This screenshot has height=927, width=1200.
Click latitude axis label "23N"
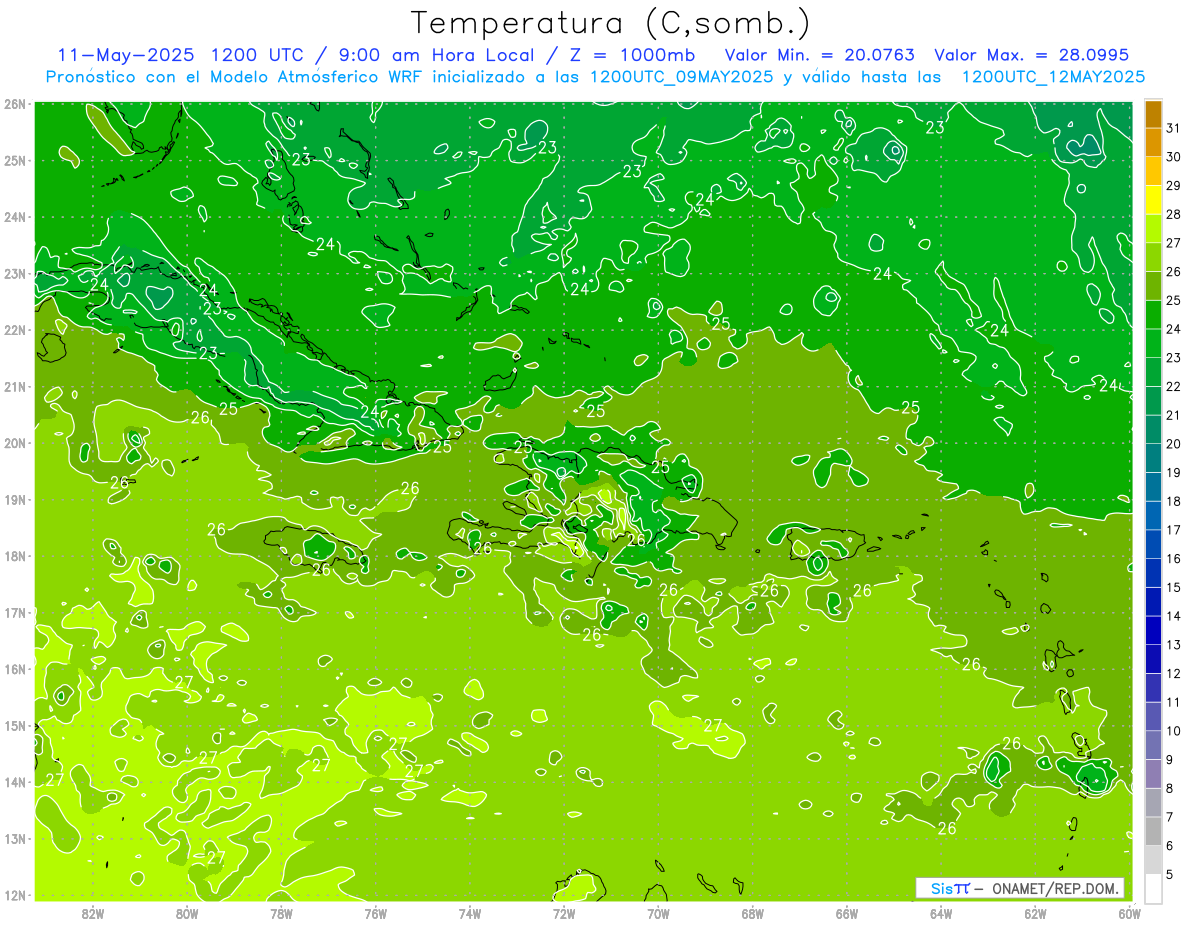tap(15, 273)
